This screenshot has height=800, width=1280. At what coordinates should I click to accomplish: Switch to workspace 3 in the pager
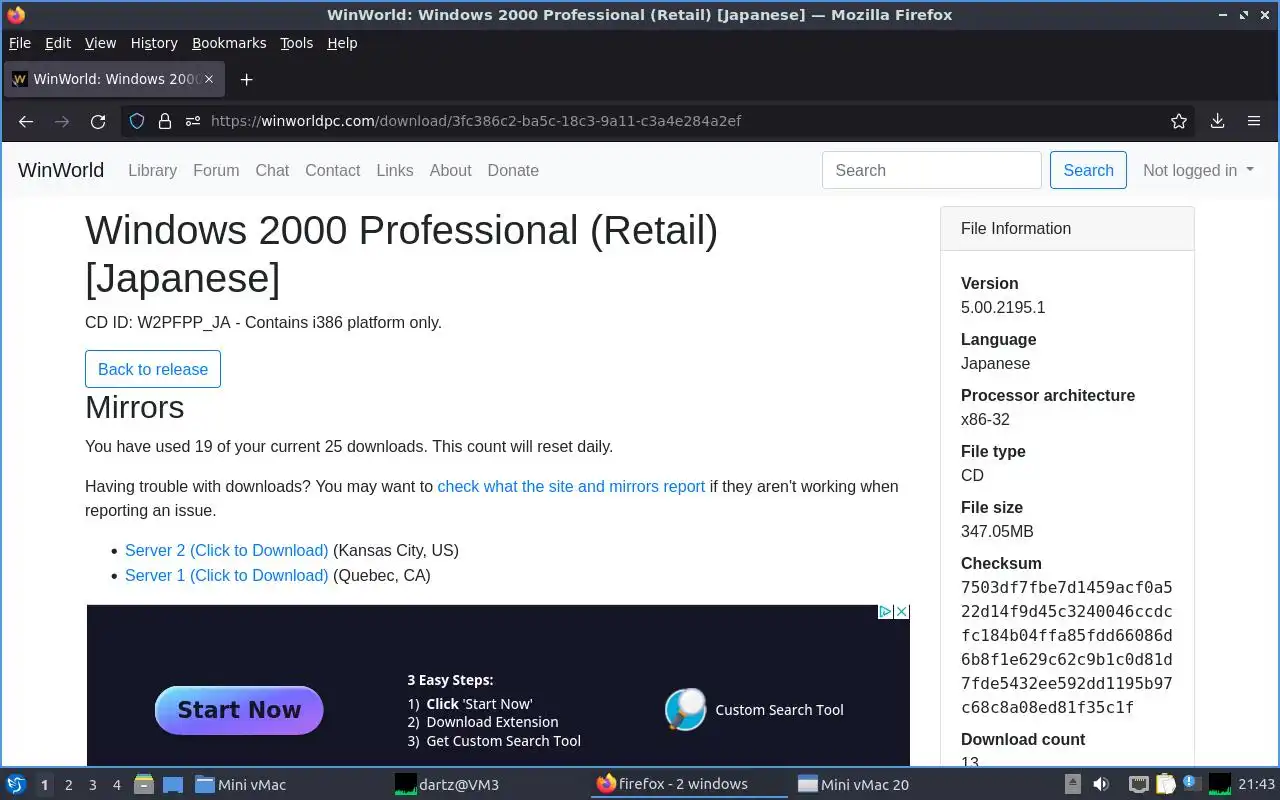click(92, 785)
